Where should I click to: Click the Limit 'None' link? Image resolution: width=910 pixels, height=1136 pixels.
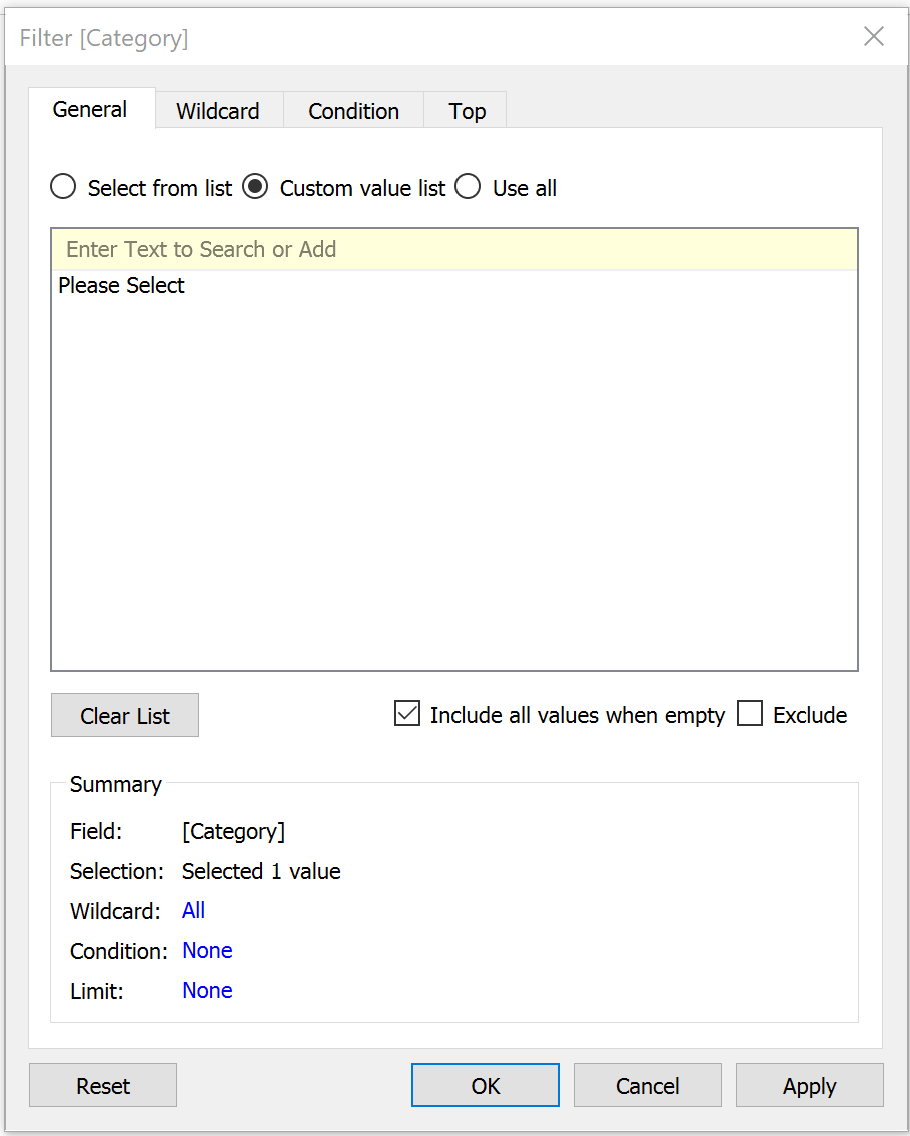coord(207,990)
